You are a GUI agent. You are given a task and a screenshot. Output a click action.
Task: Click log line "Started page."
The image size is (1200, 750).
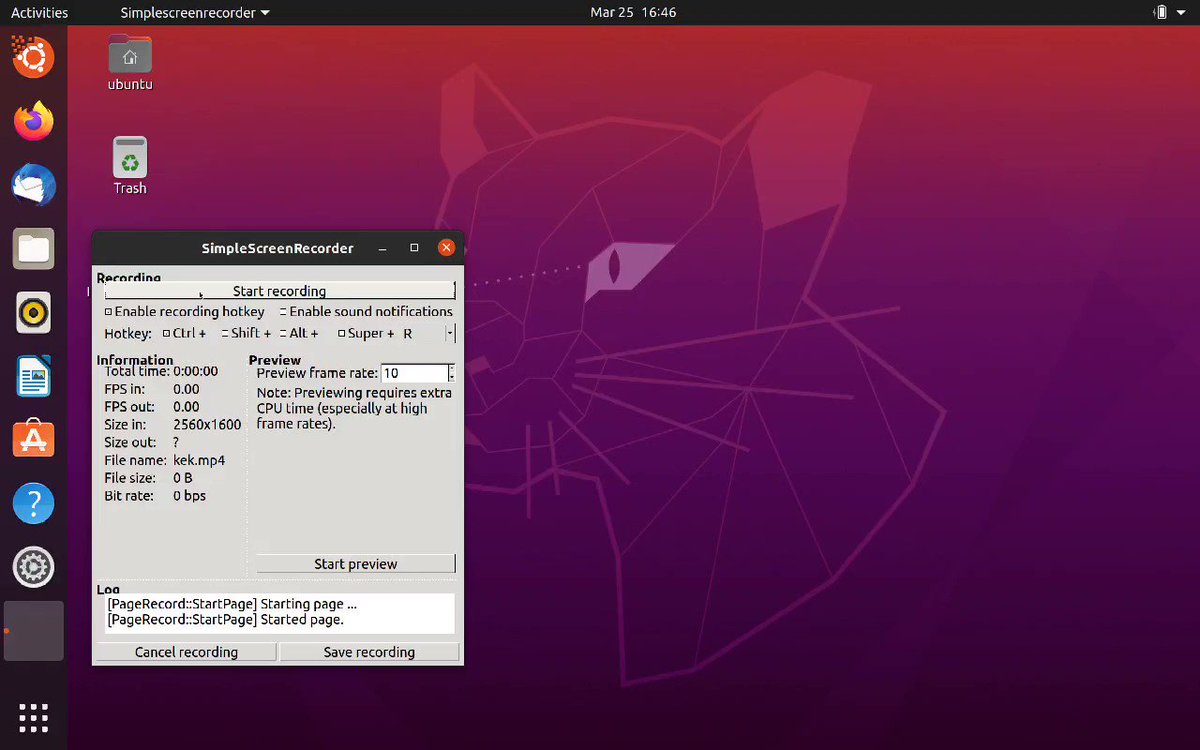[225, 620]
